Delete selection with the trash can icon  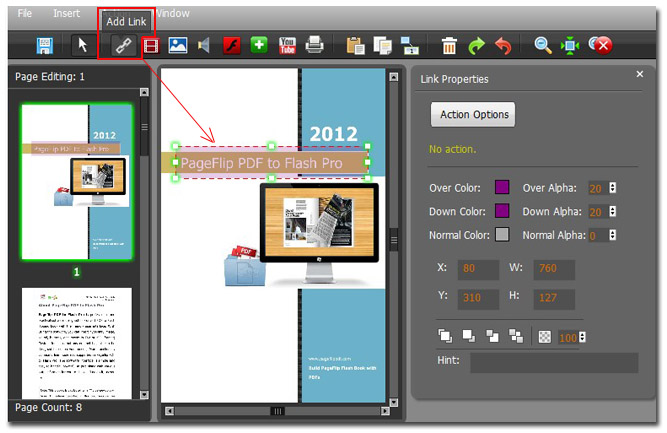click(449, 46)
